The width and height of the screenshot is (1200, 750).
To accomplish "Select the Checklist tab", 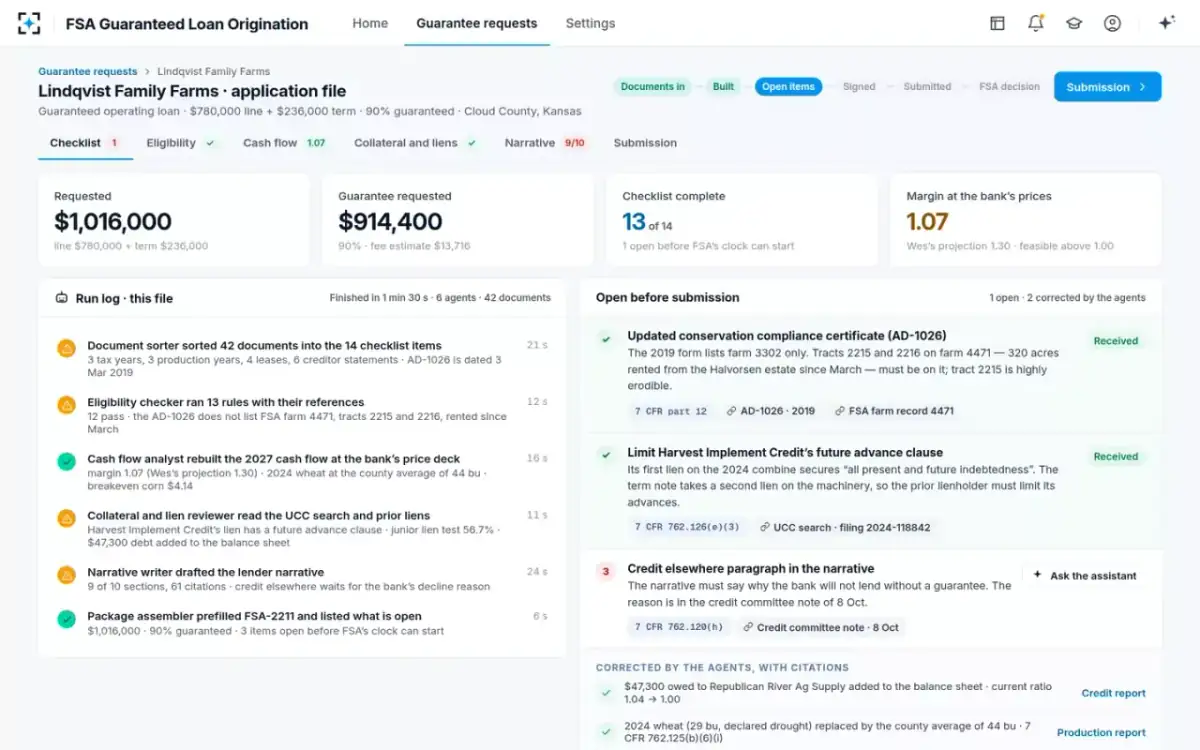I will click(x=85, y=143).
